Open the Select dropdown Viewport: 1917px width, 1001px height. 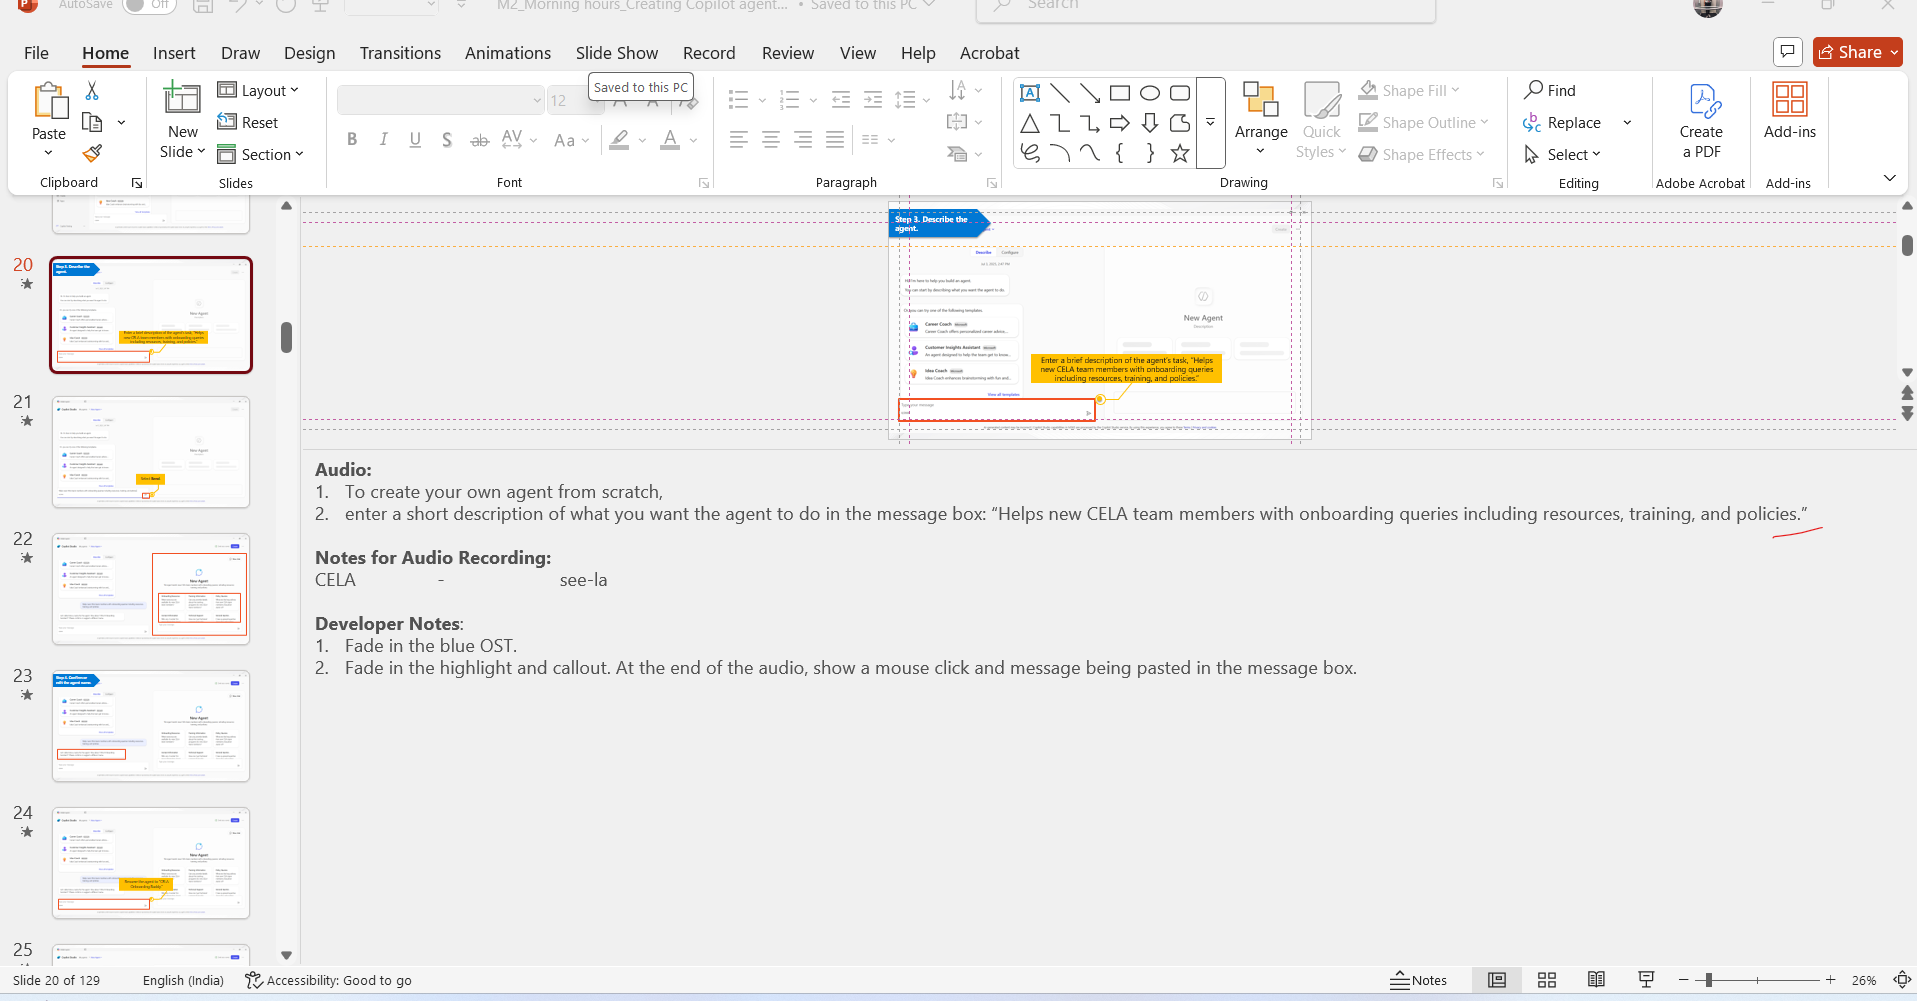pos(1561,154)
